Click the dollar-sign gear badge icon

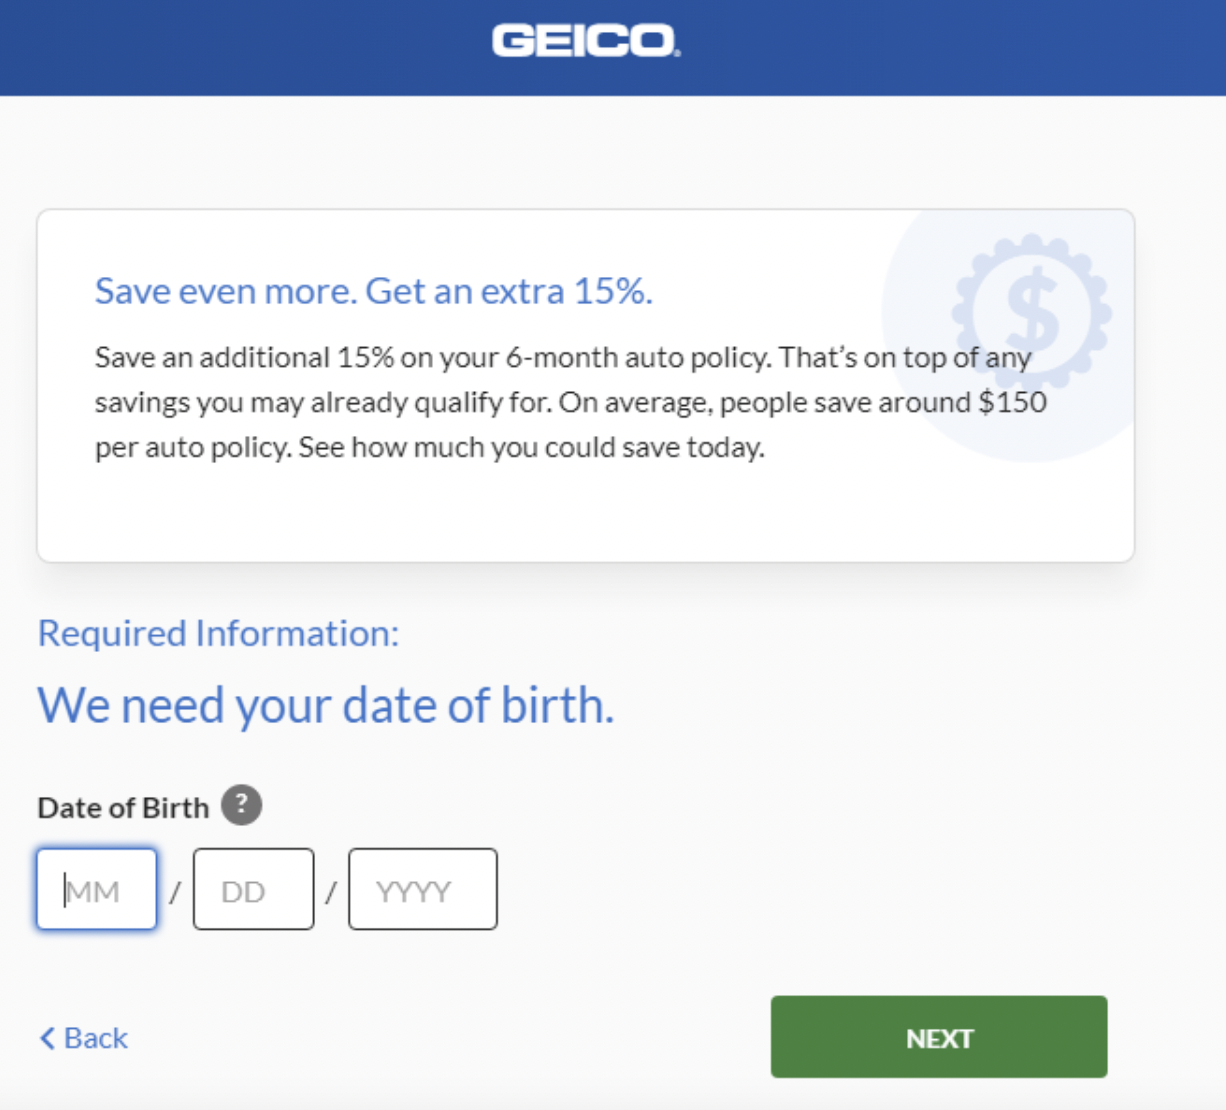click(1032, 312)
